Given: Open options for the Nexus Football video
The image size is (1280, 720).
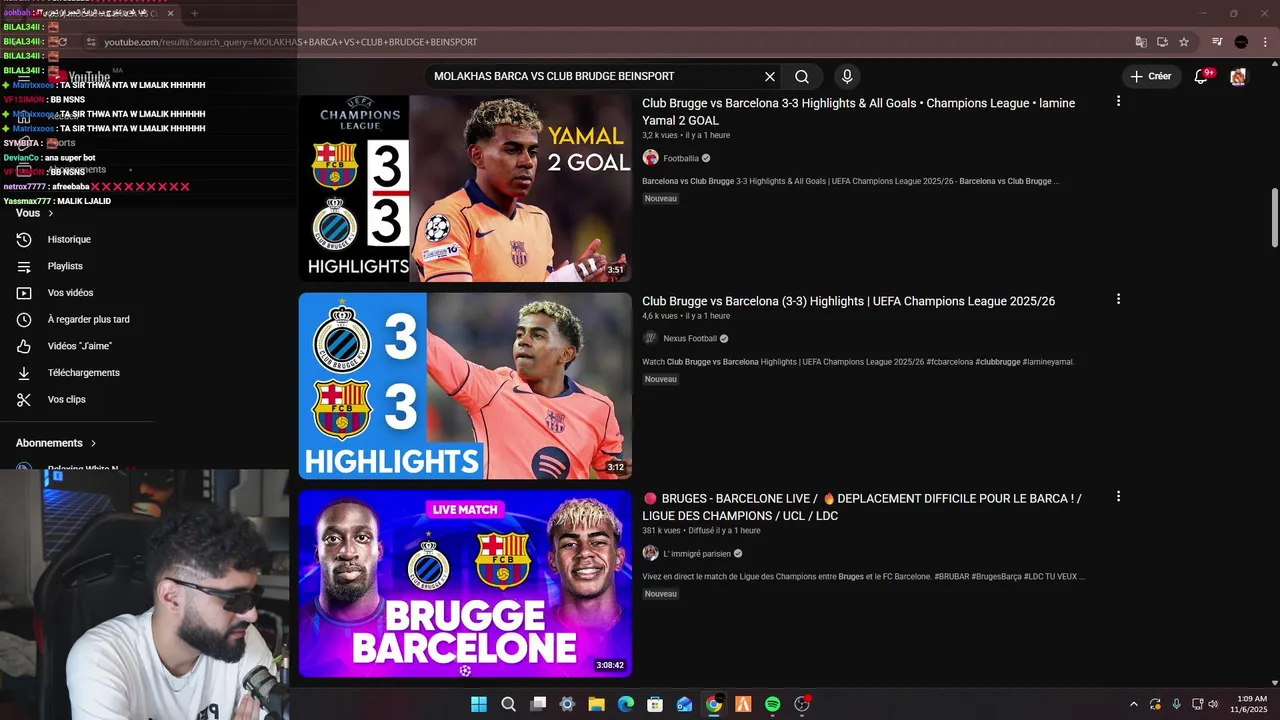Looking at the screenshot, I should [x=1118, y=299].
